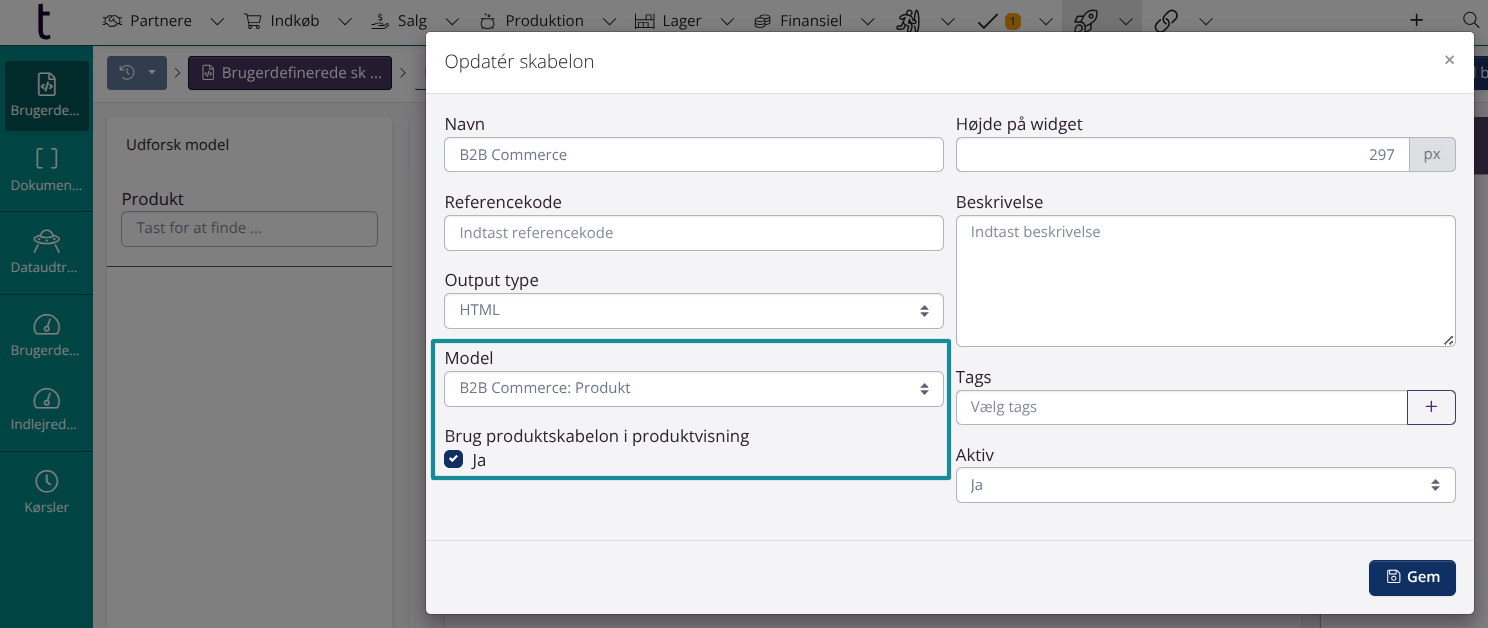Open the checkmark tasks icon with badge
This screenshot has height=628, width=1488.
coord(988,20)
